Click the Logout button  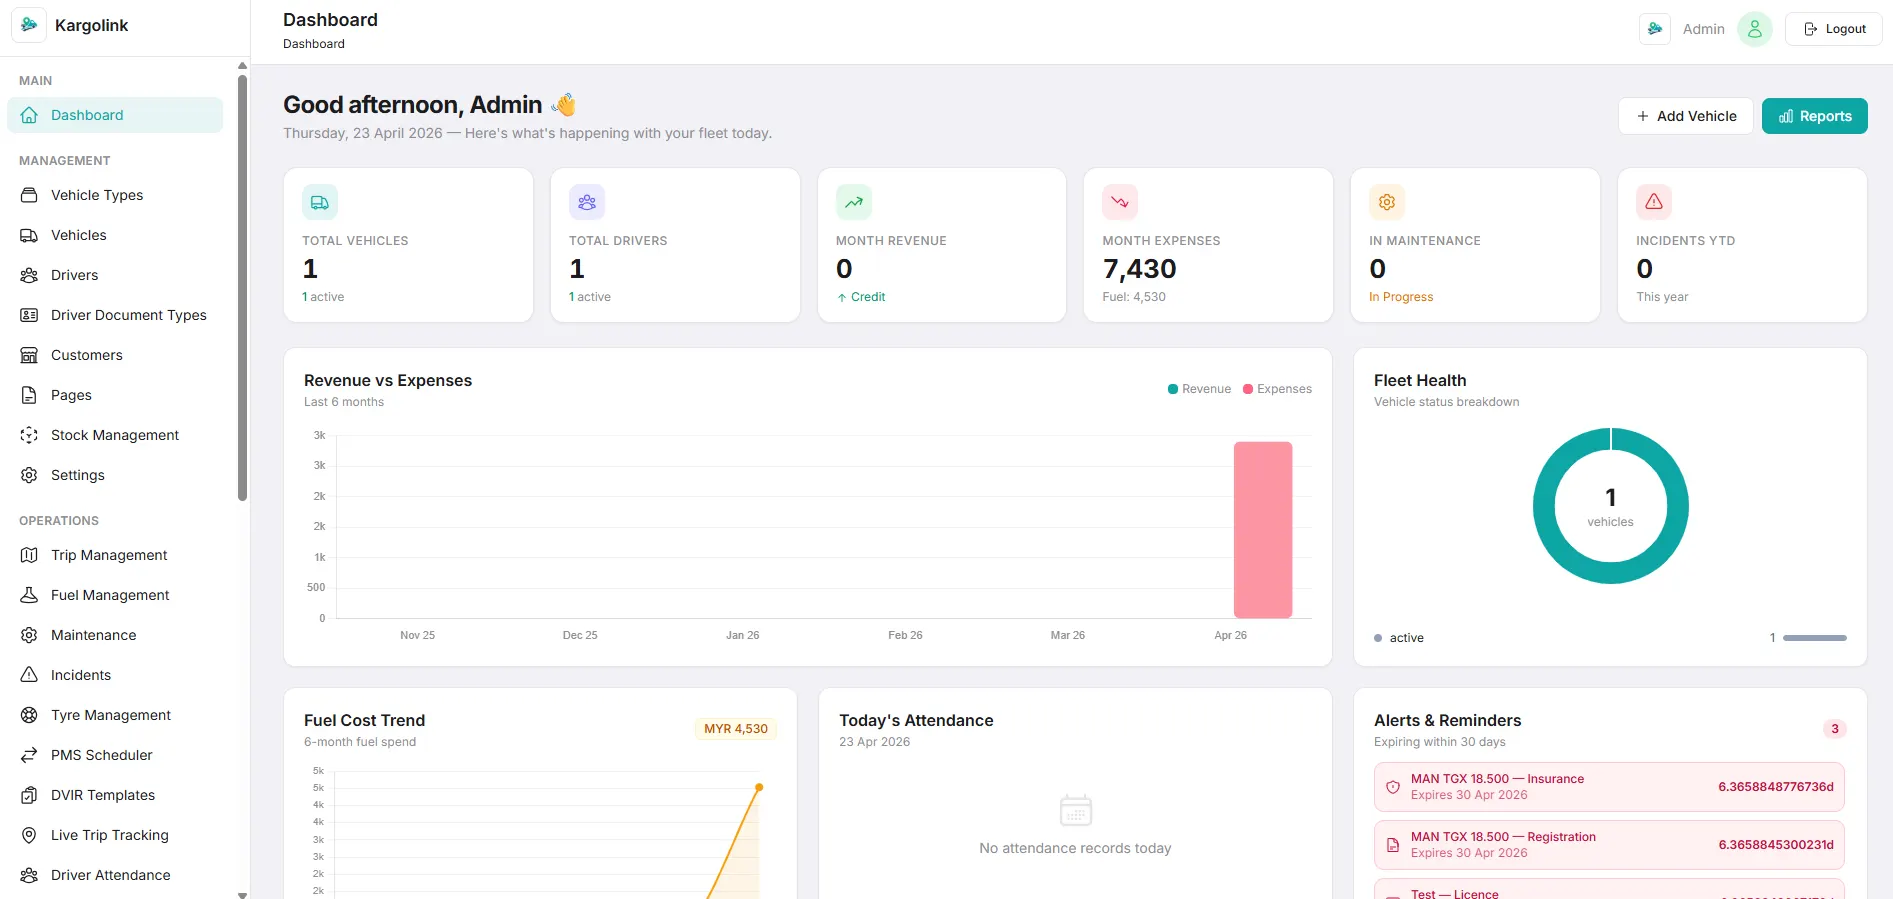click(1834, 29)
